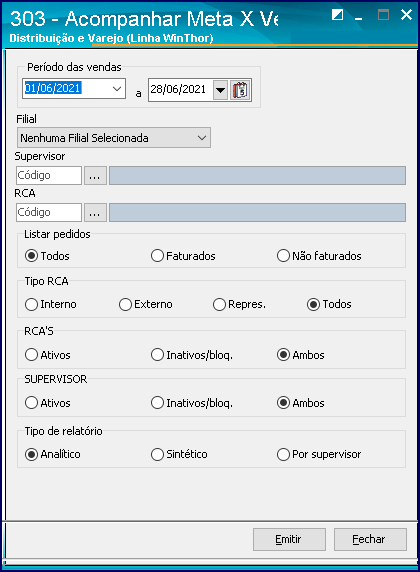Screen dimensions: 420x572
Task: Click the disabled maximize window icon
Action: (x=383, y=15)
